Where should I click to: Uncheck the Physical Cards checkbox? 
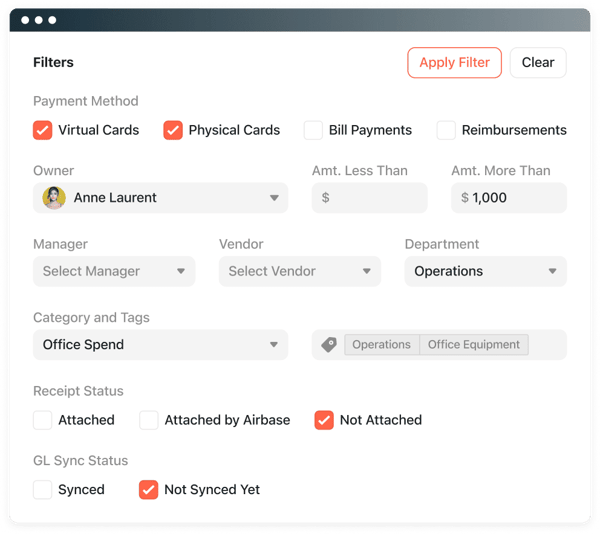point(173,130)
